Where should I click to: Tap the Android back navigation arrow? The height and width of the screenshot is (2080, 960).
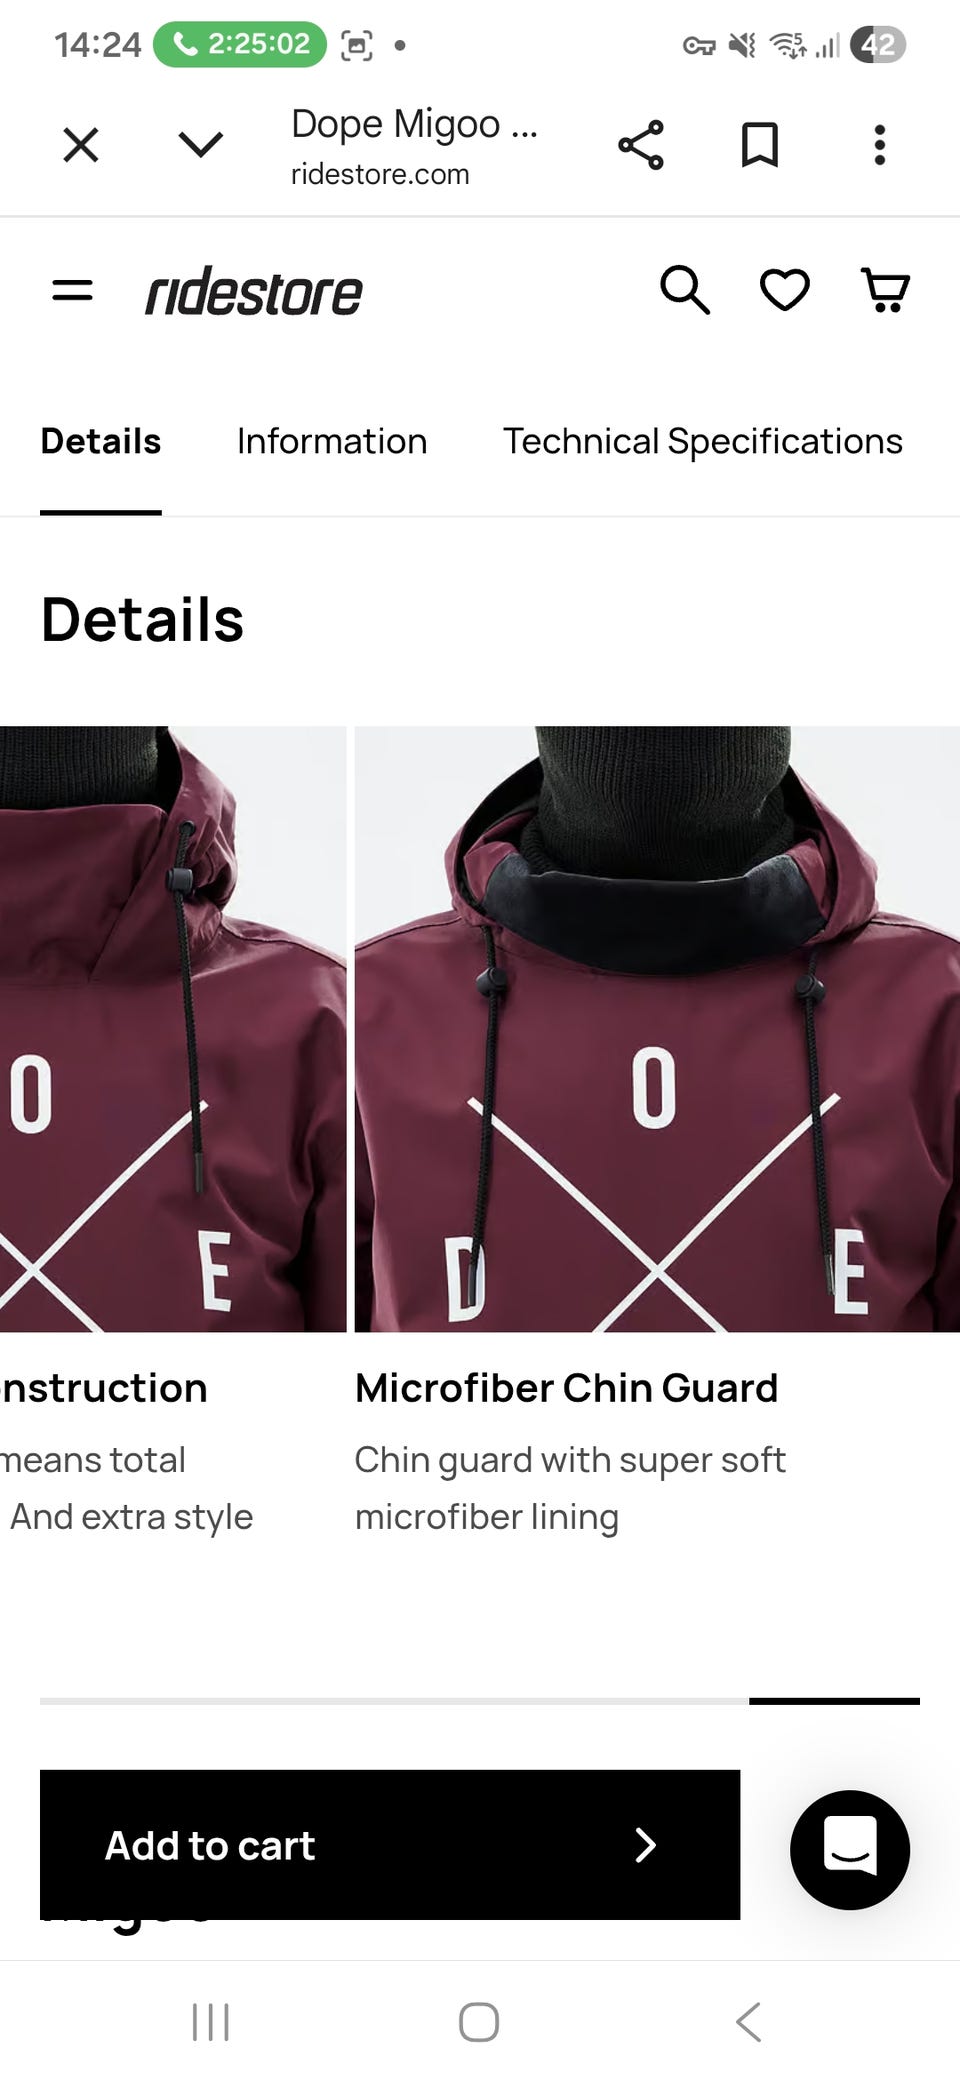[749, 2021]
